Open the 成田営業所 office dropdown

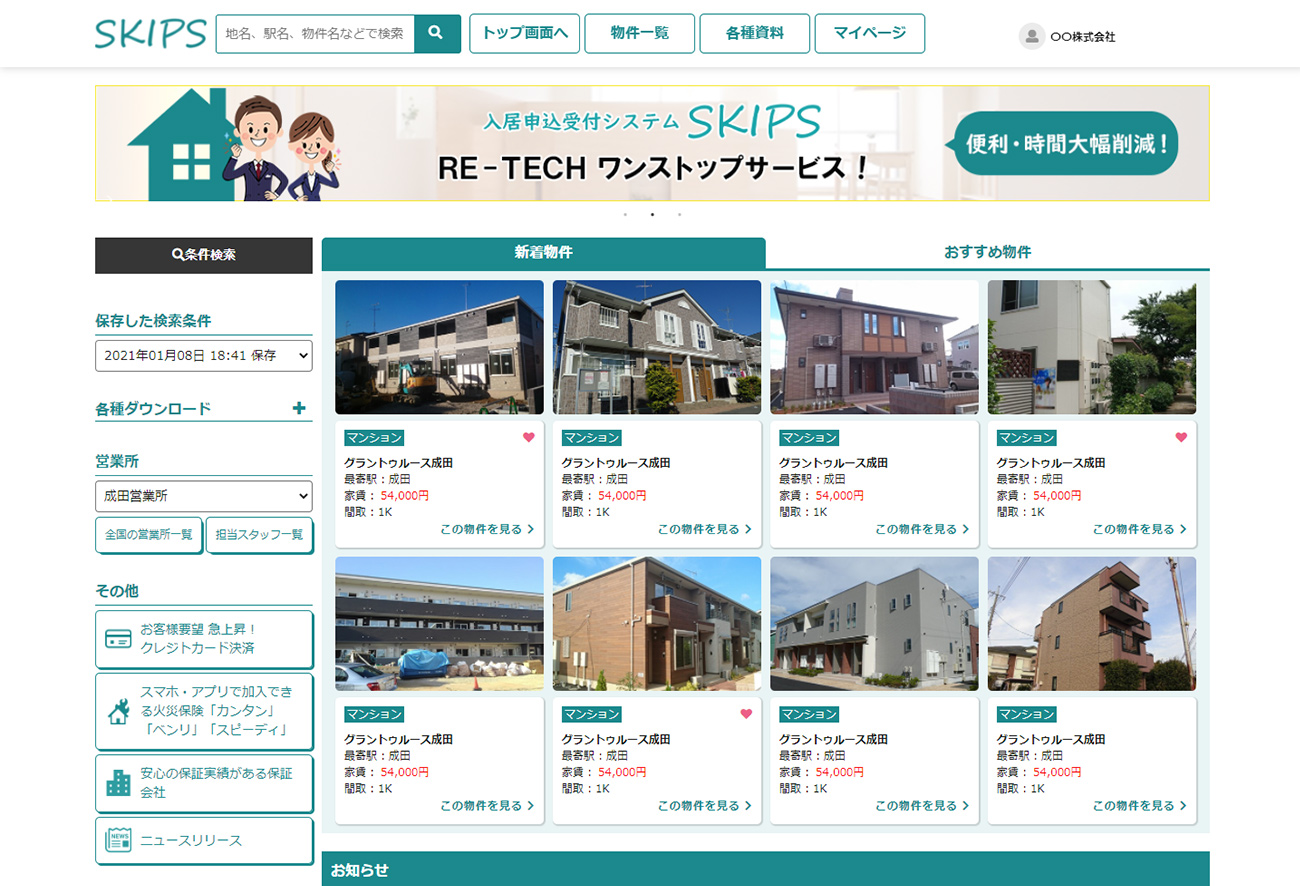point(203,495)
